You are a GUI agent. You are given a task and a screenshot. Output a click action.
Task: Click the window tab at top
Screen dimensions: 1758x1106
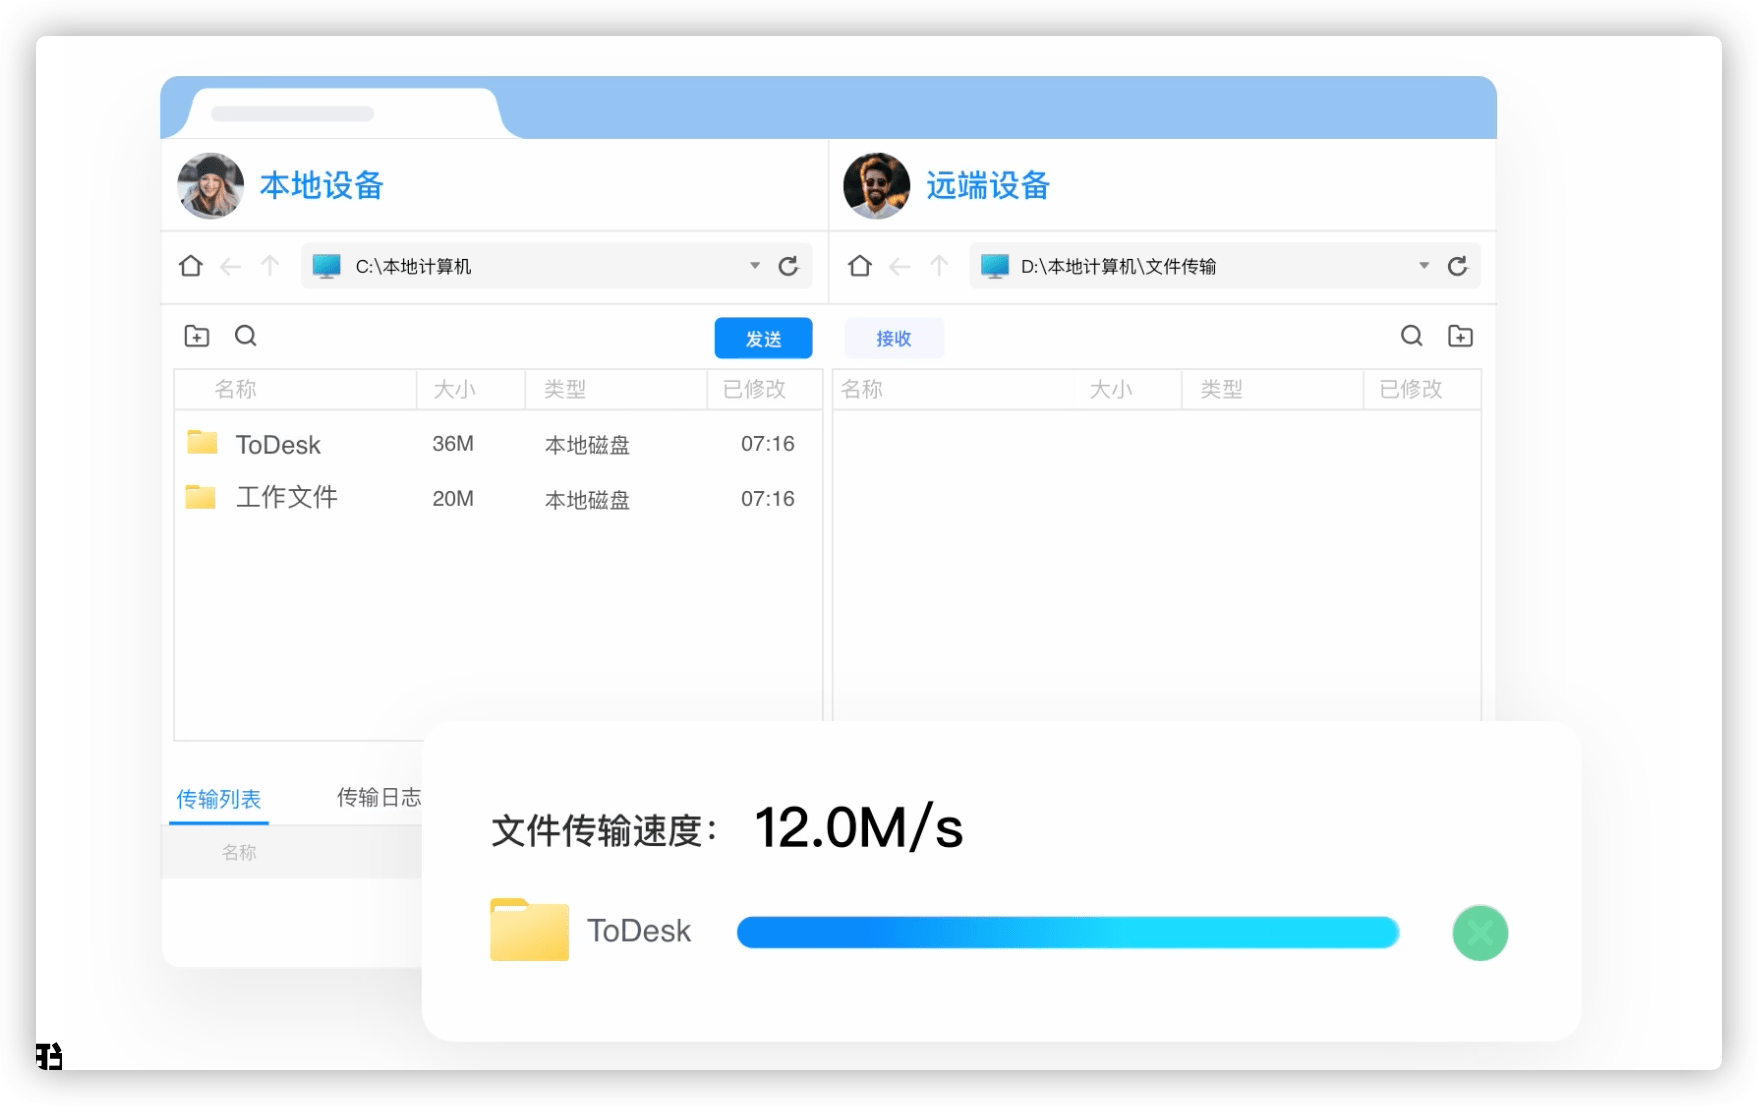[x=345, y=113]
